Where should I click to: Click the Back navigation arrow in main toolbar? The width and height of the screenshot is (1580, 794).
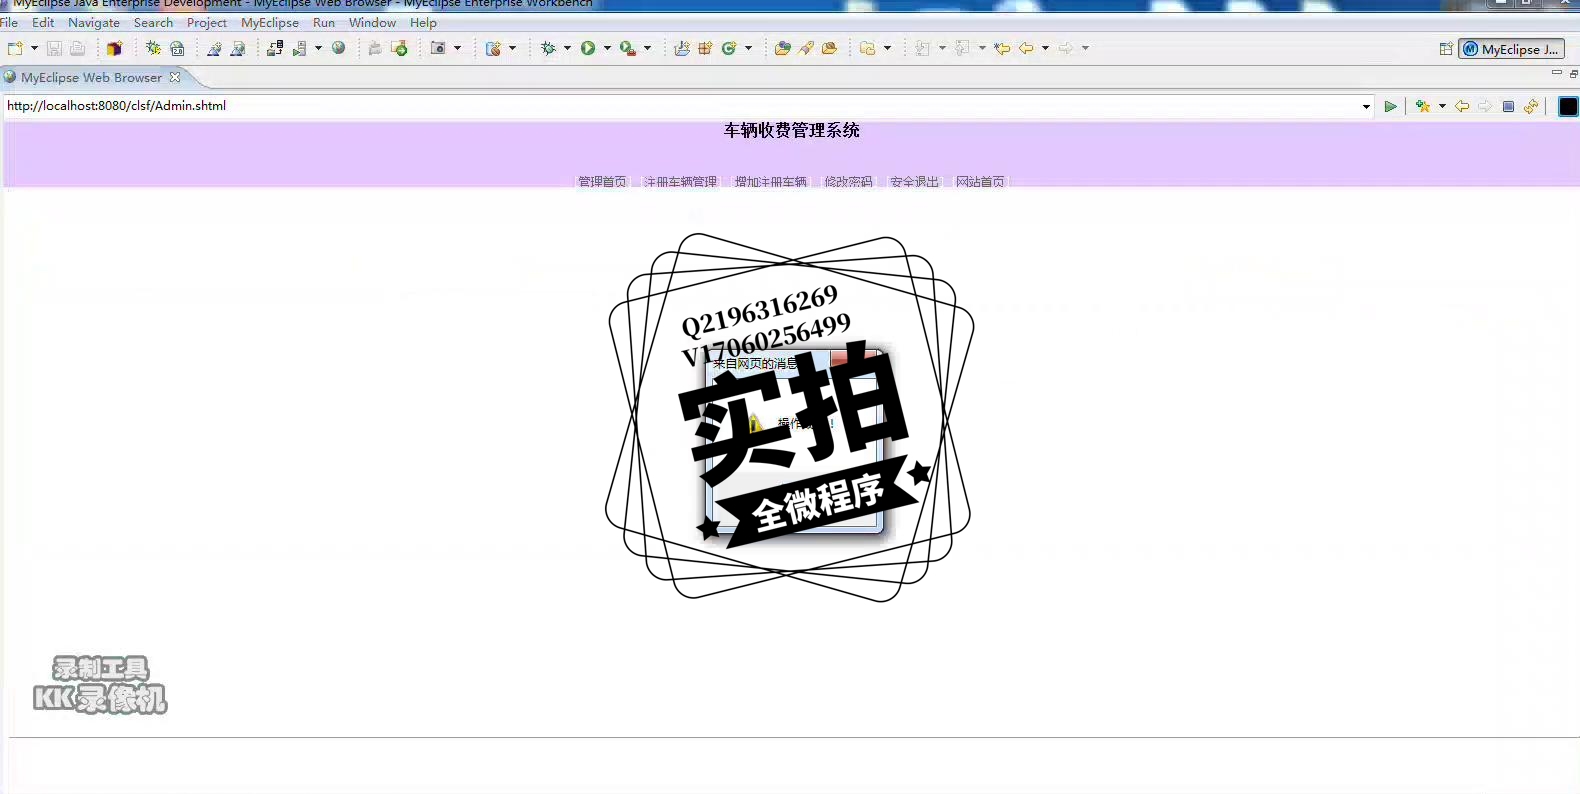point(1026,48)
